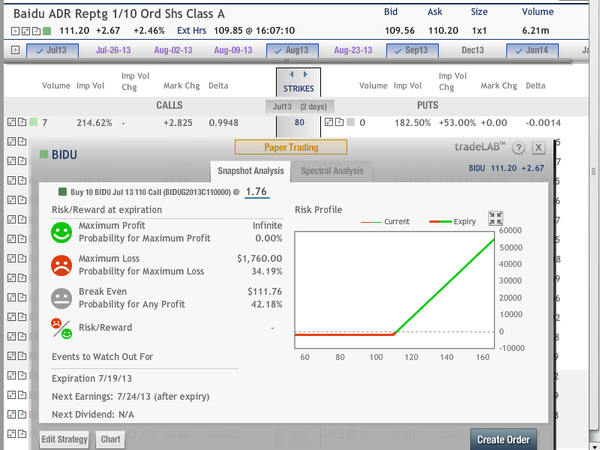Click the Break Even value $111.76
600x450 pixels.
click(x=264, y=292)
